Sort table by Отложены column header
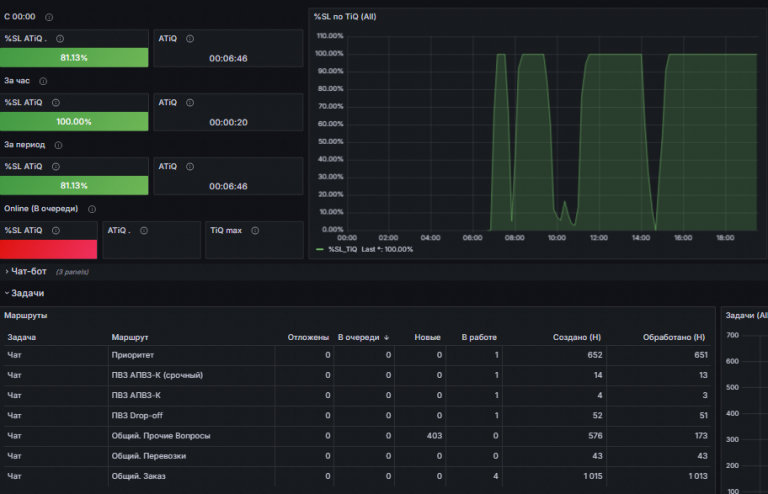Viewport: 768px width, 494px height. pyautogui.click(x=308, y=337)
